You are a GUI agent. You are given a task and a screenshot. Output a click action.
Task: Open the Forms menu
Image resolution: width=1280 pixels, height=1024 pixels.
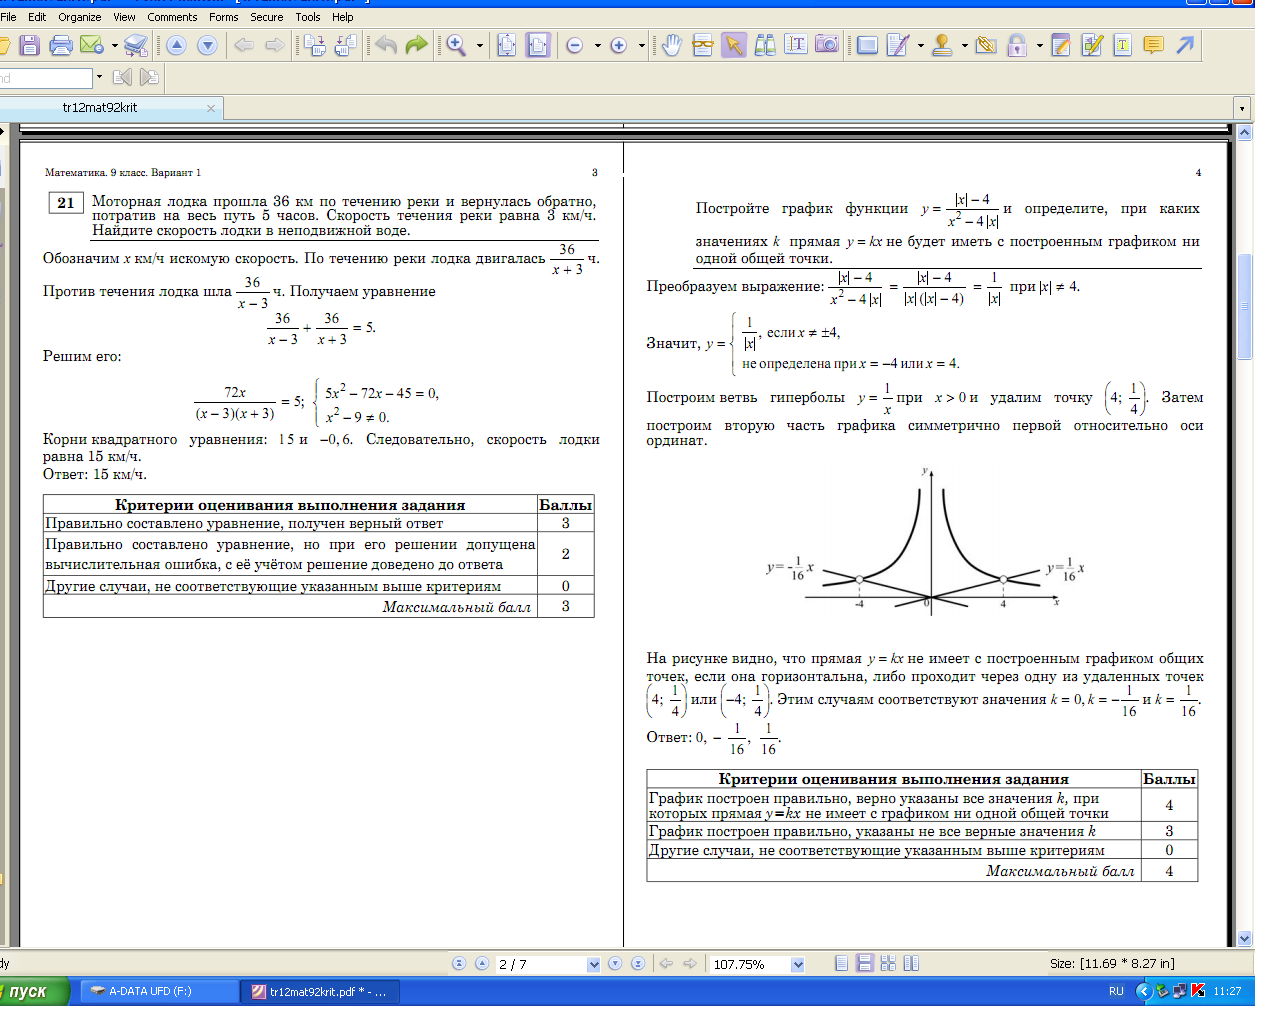(x=224, y=17)
